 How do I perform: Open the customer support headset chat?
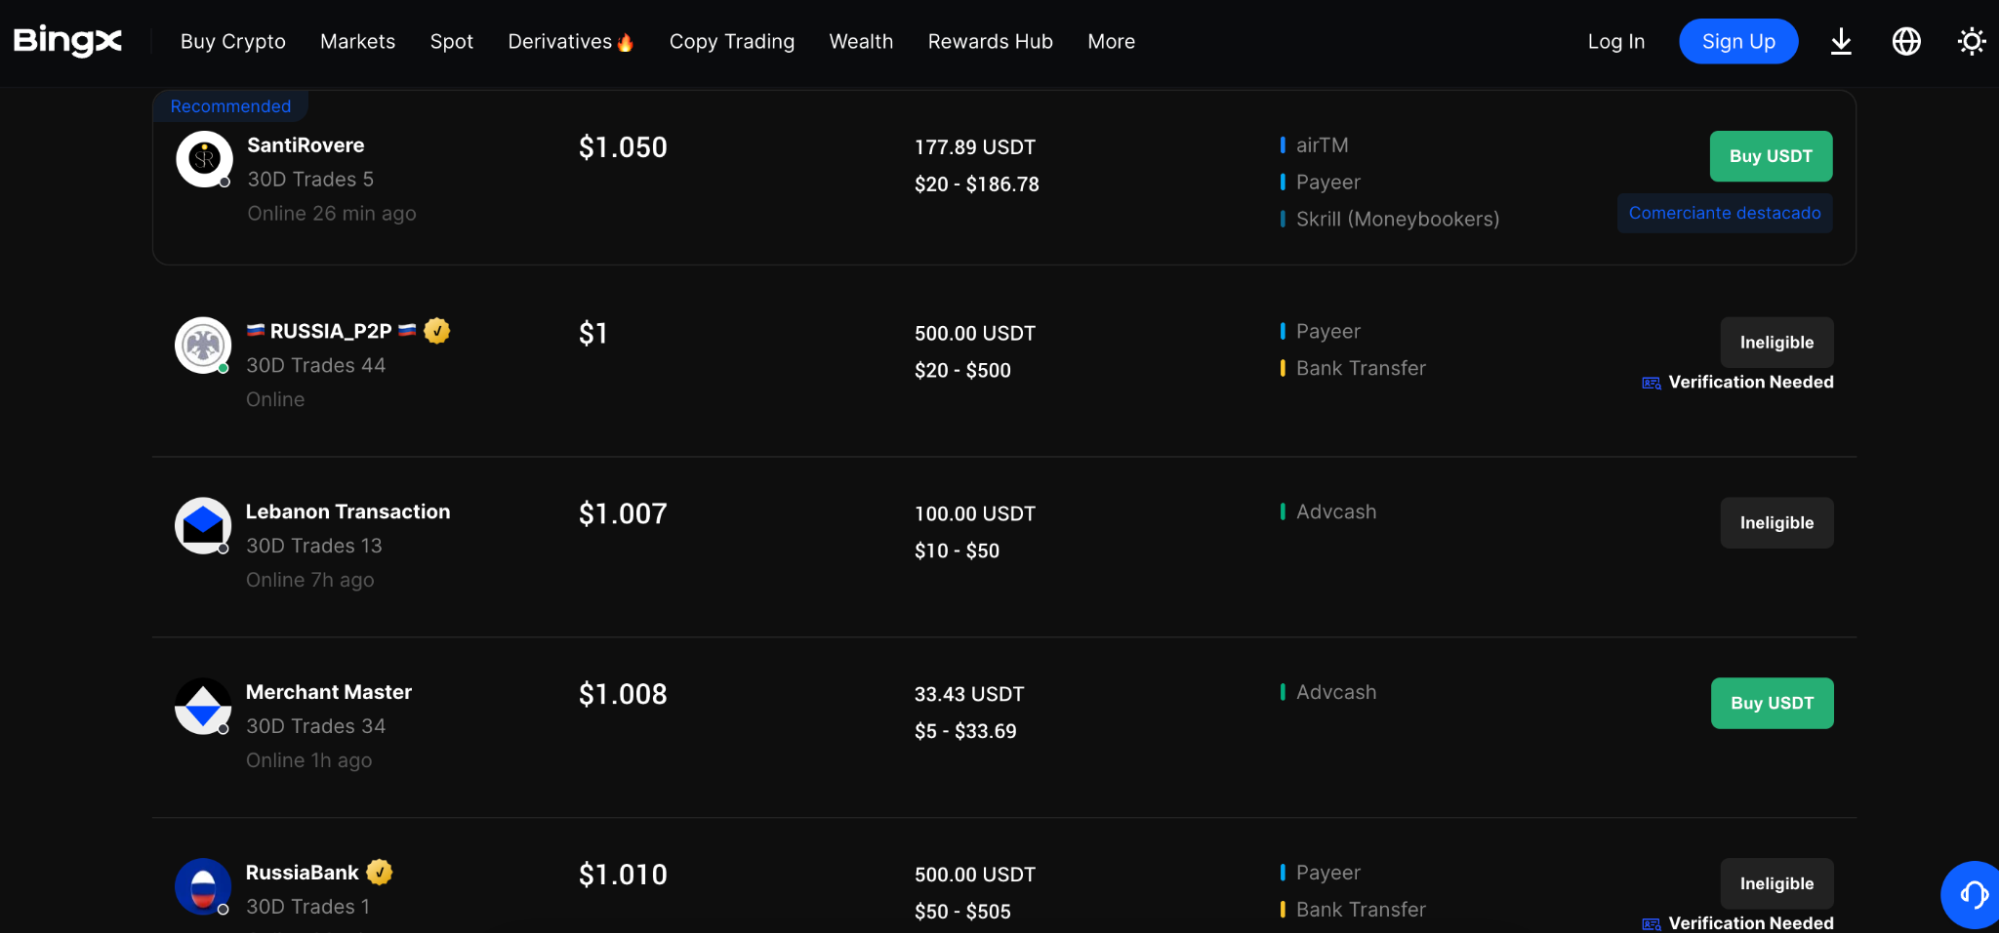1972,894
